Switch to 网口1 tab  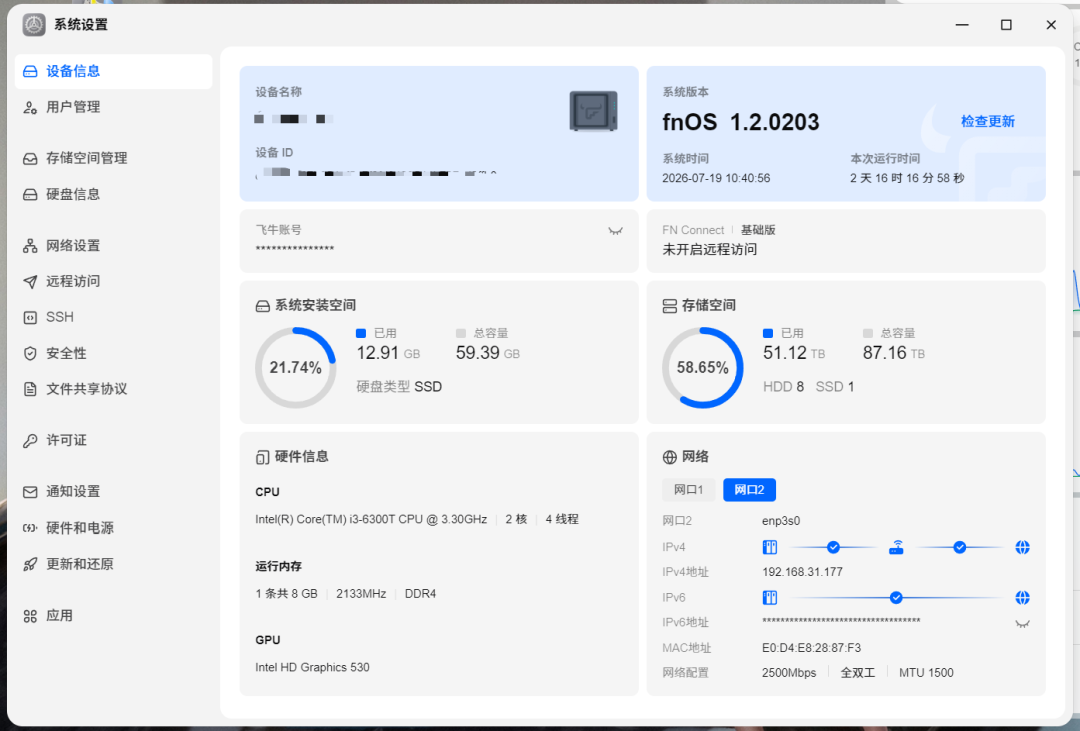click(688, 490)
